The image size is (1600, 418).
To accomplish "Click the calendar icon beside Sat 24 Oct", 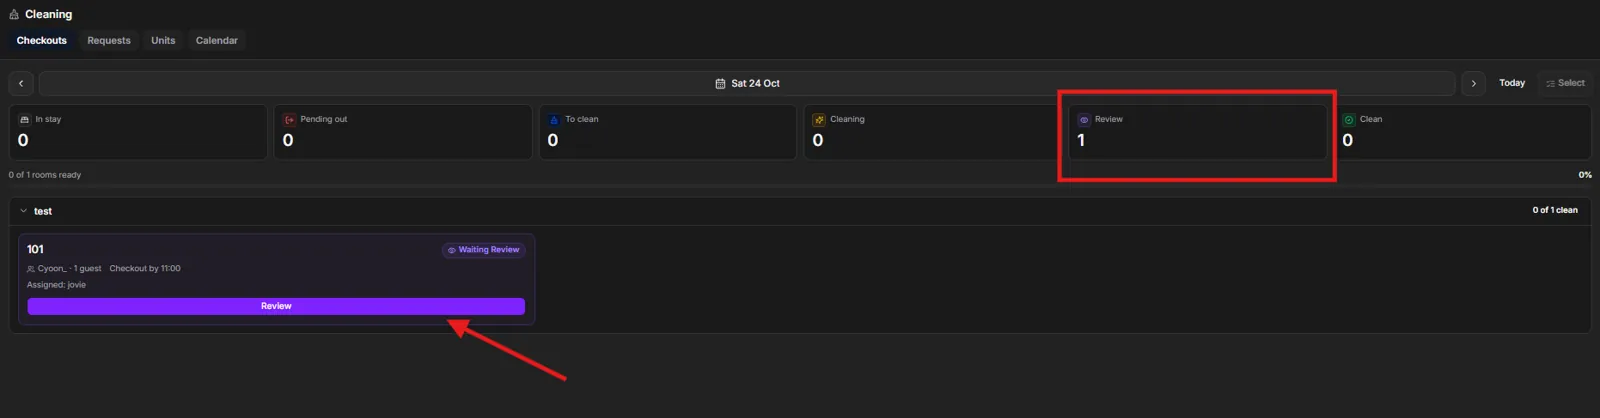I will 720,84.
